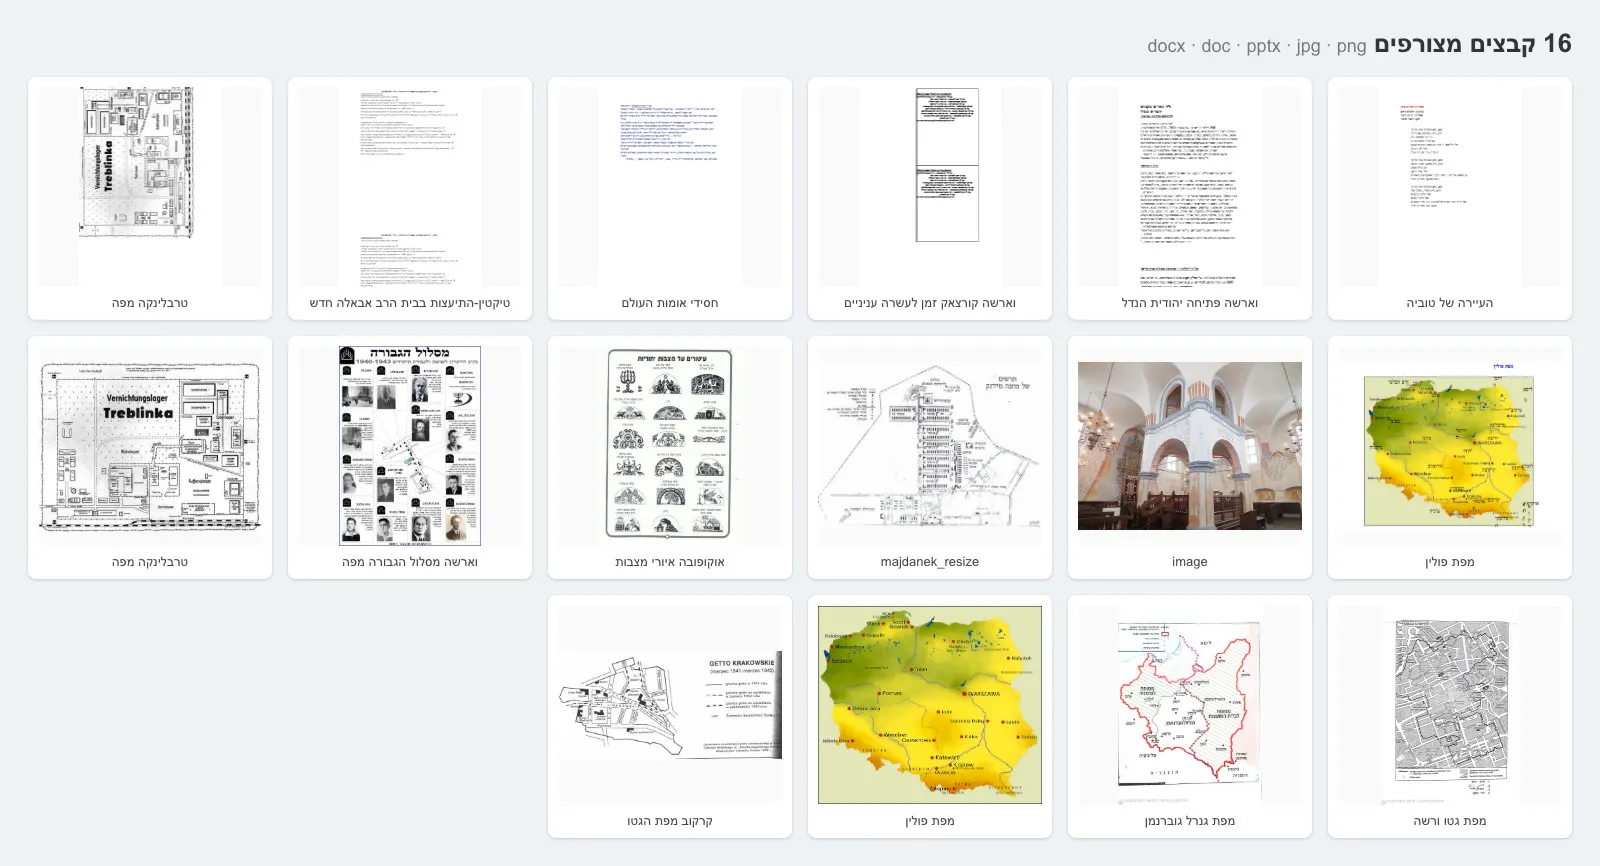Screen dimensions: 1600x866
Task: Open the General Government red-bordered map thumbnail
Action: (x=1190, y=704)
